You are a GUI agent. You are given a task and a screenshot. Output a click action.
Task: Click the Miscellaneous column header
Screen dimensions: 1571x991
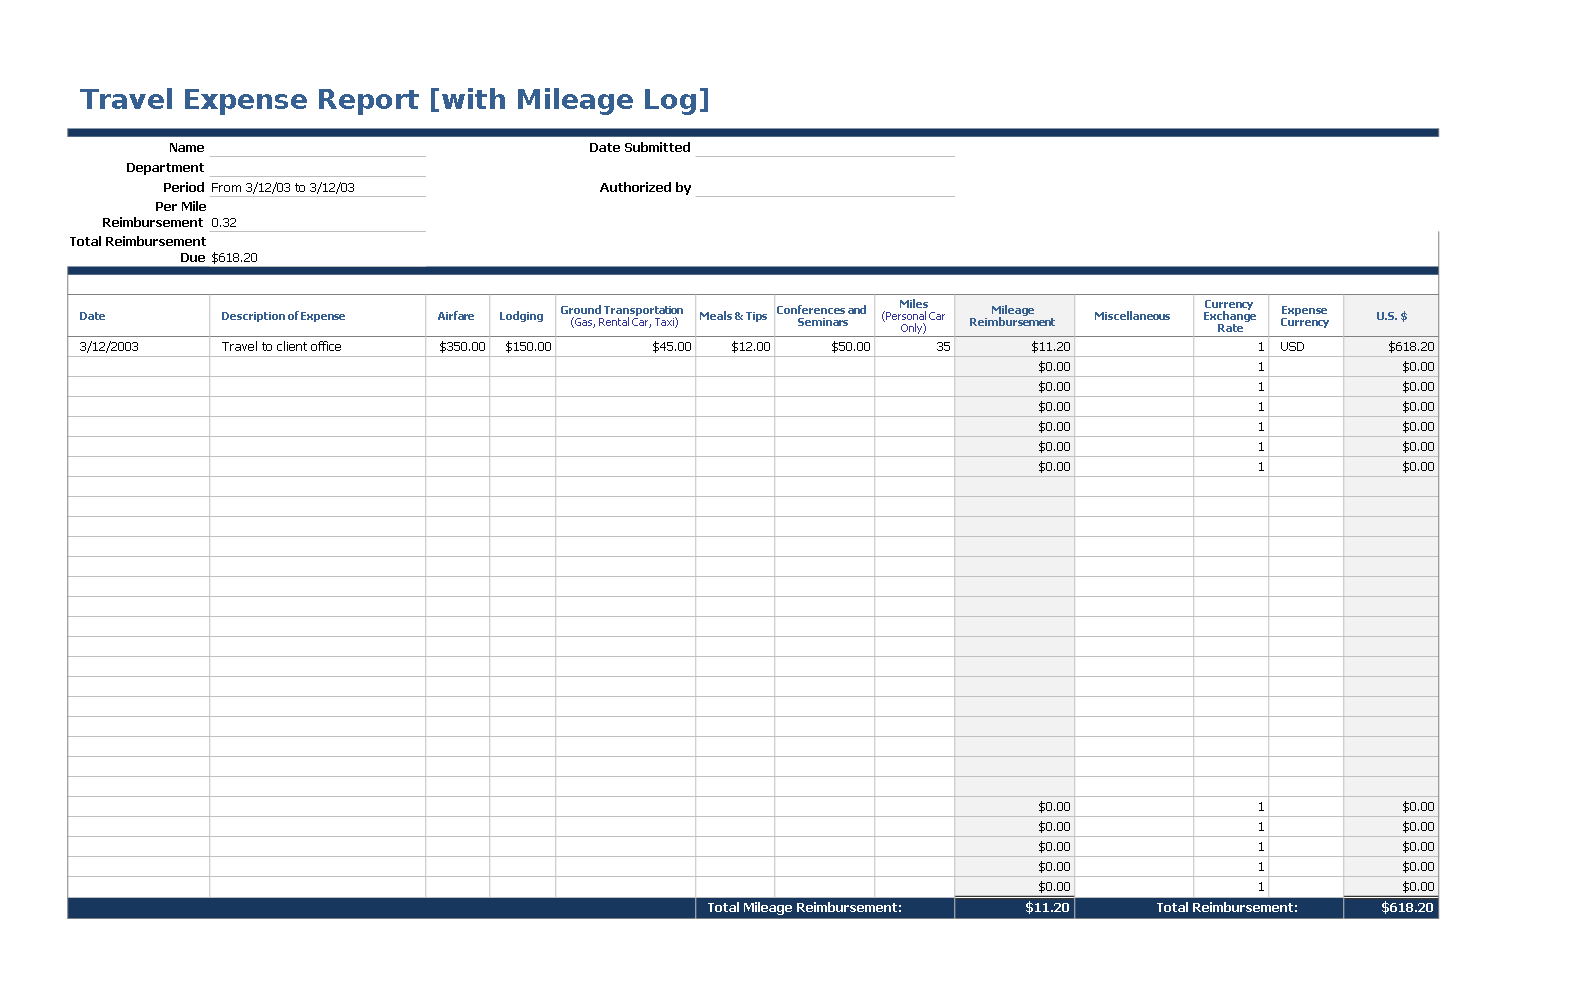tap(1133, 316)
